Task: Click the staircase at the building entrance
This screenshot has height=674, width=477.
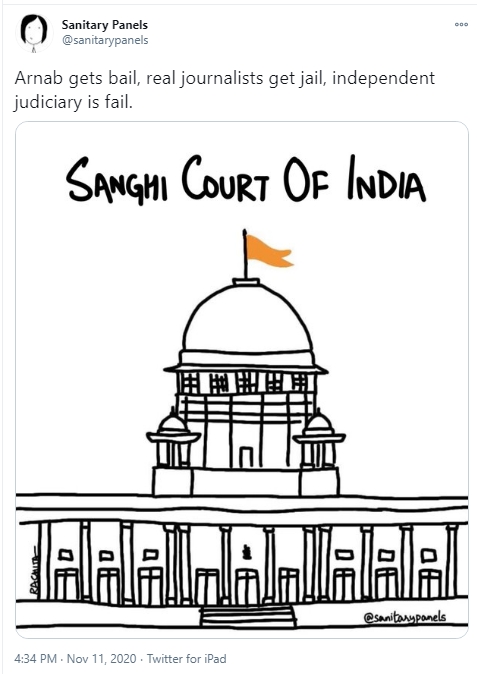Action: click(x=248, y=616)
